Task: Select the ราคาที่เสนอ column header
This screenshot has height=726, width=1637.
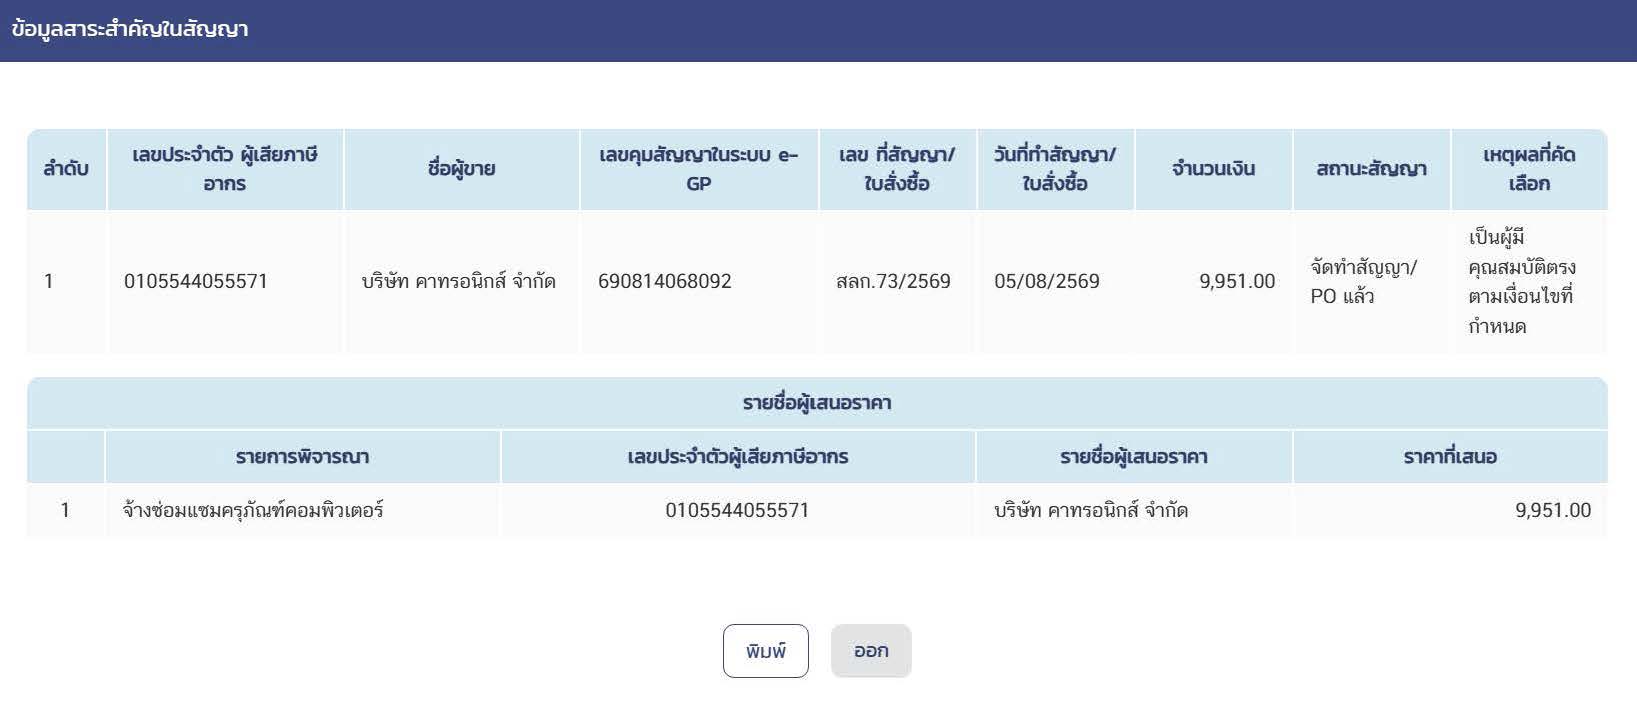Action: pyautogui.click(x=1450, y=457)
